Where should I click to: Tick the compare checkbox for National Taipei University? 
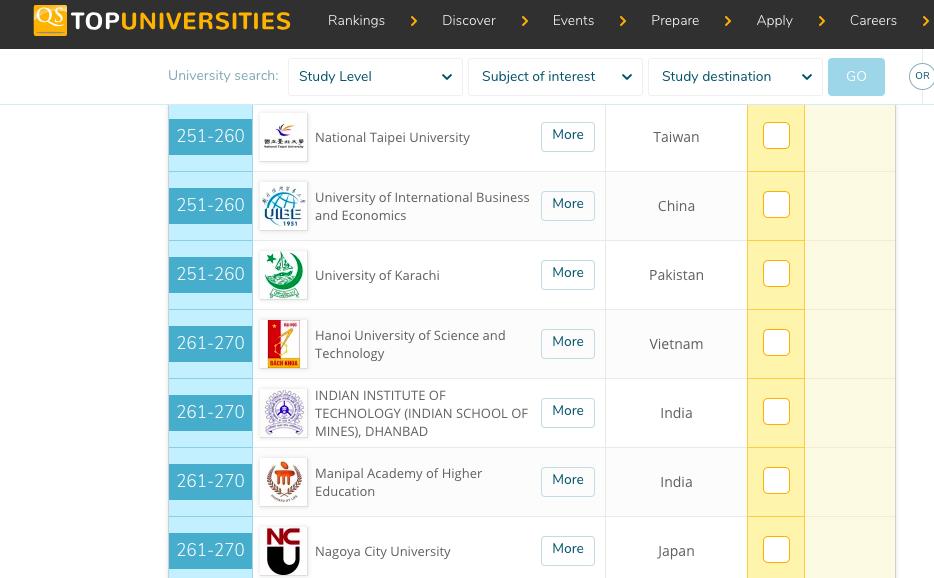click(776, 136)
